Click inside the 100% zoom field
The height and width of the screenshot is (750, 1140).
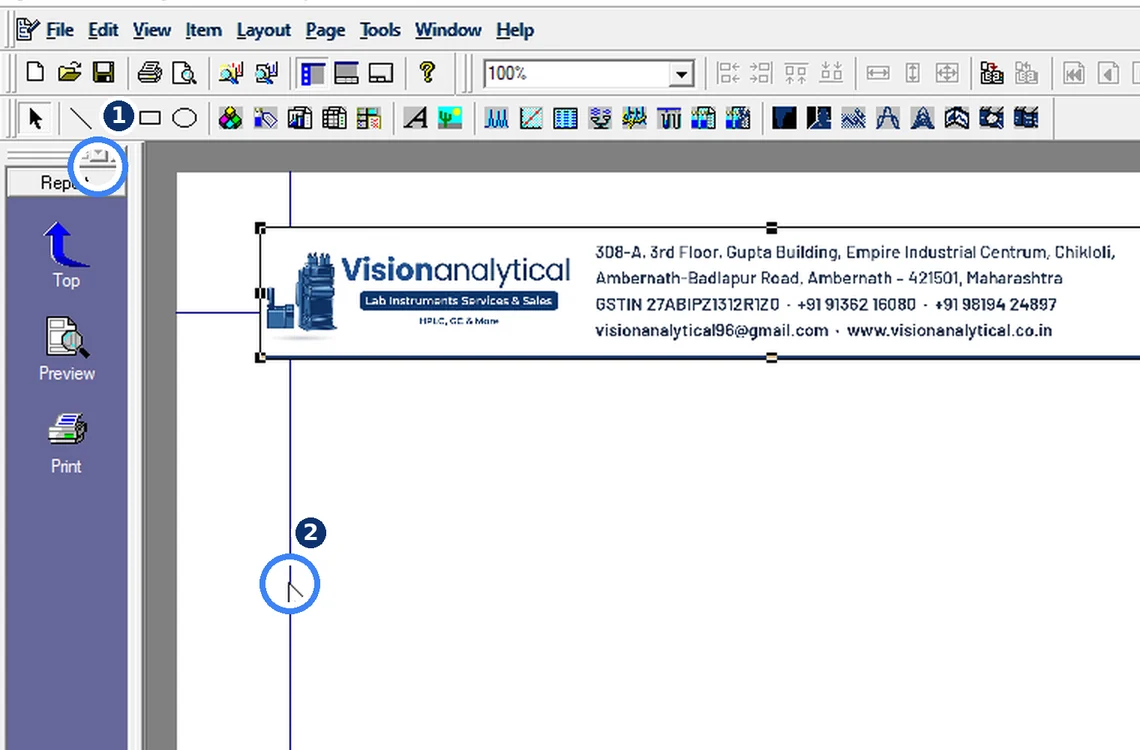click(x=577, y=73)
